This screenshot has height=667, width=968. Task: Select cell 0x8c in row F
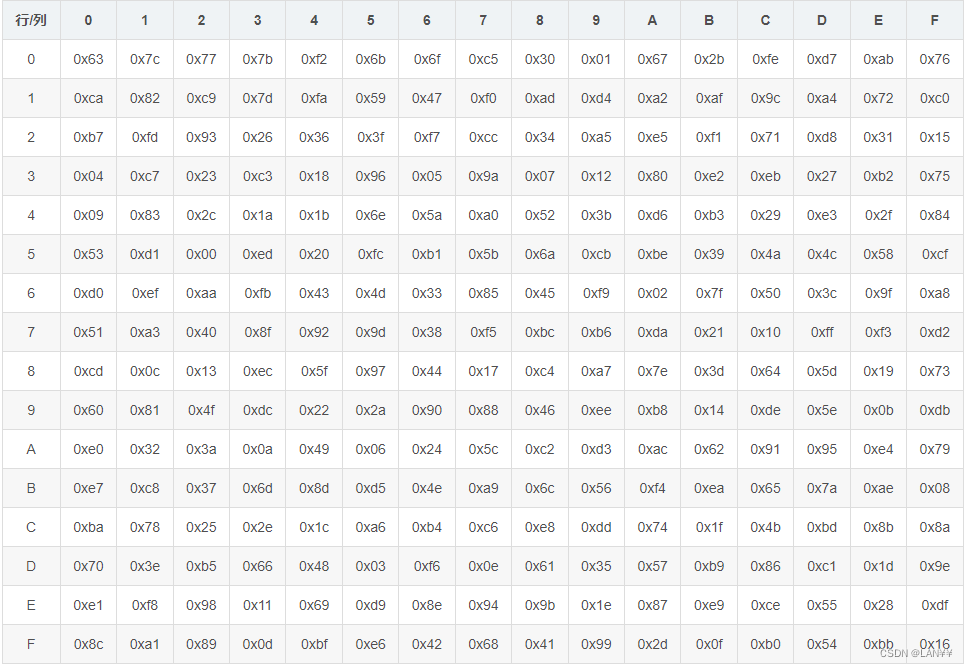pyautogui.click(x=88, y=644)
